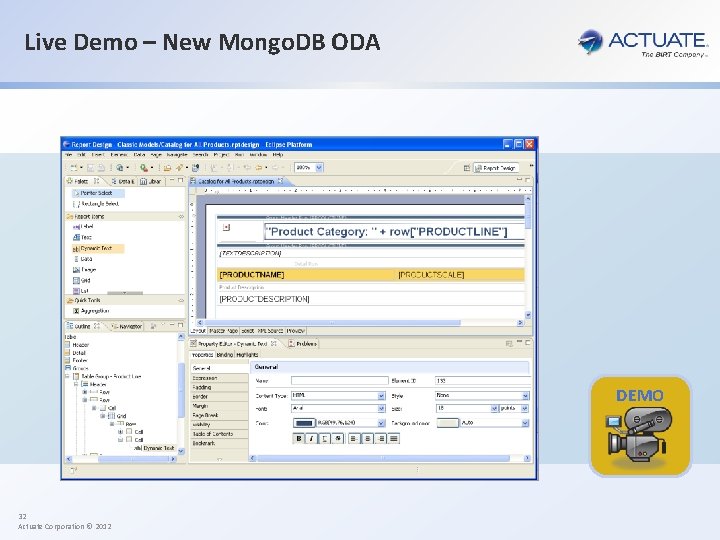720x540 pixels.
Task: Click the Element ID field
Action: coord(483,381)
